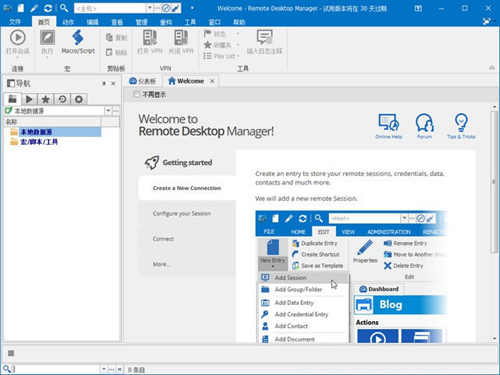Open the quick access toolbar customize arrow

coord(192,8)
